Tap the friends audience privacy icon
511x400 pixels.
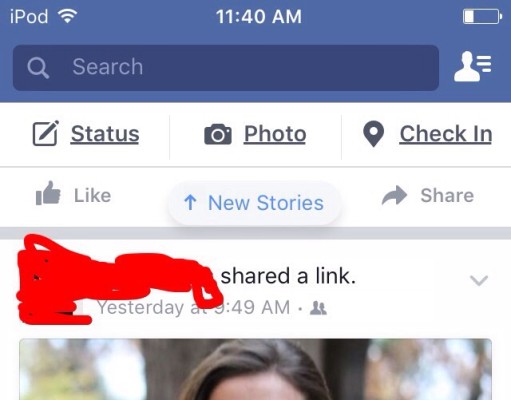pos(318,308)
